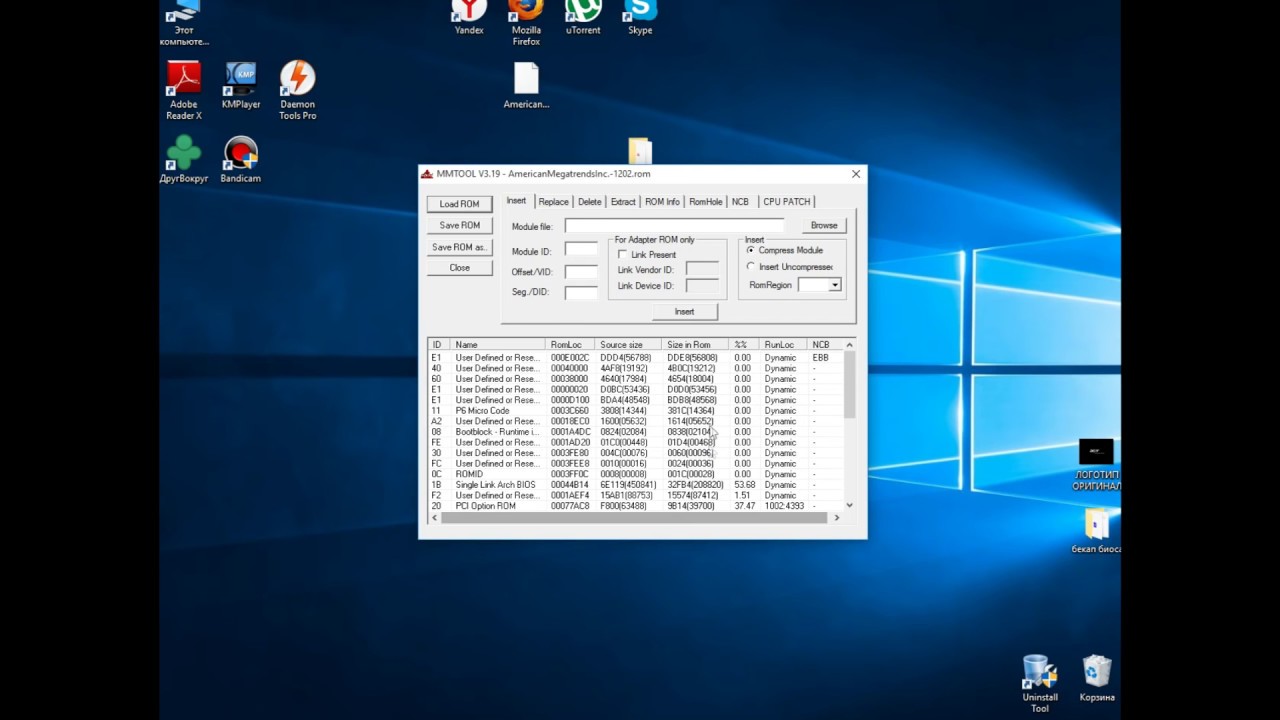Focus the Module ID input field
1280x720 pixels.
(x=581, y=249)
